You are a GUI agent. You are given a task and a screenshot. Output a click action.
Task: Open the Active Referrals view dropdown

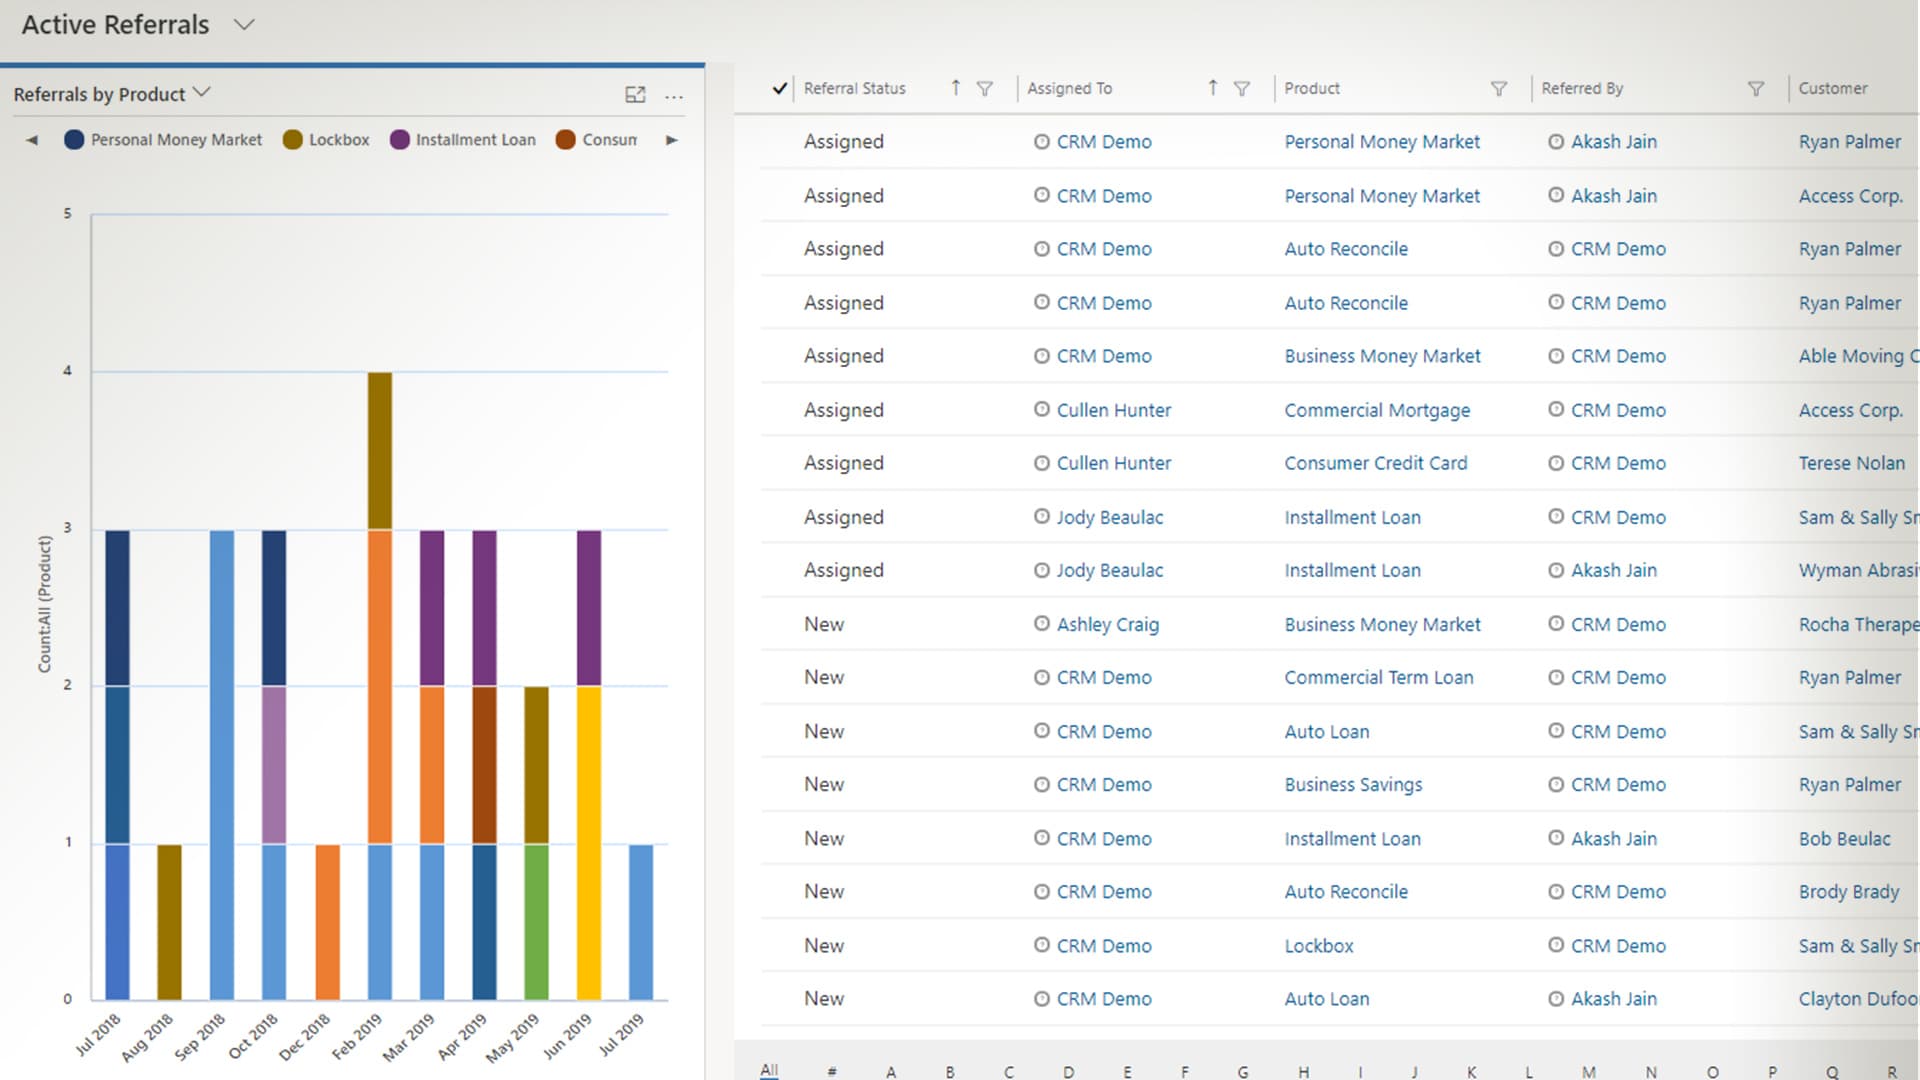click(244, 25)
